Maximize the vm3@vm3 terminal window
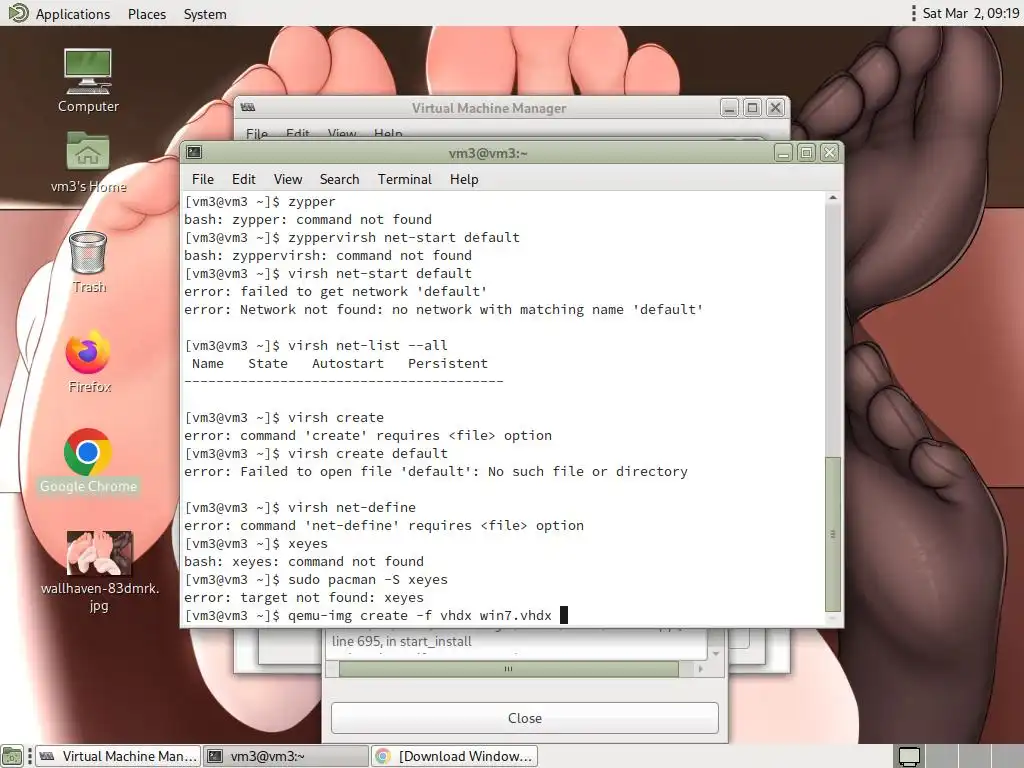Viewport: 1024px width, 768px height. pos(807,153)
